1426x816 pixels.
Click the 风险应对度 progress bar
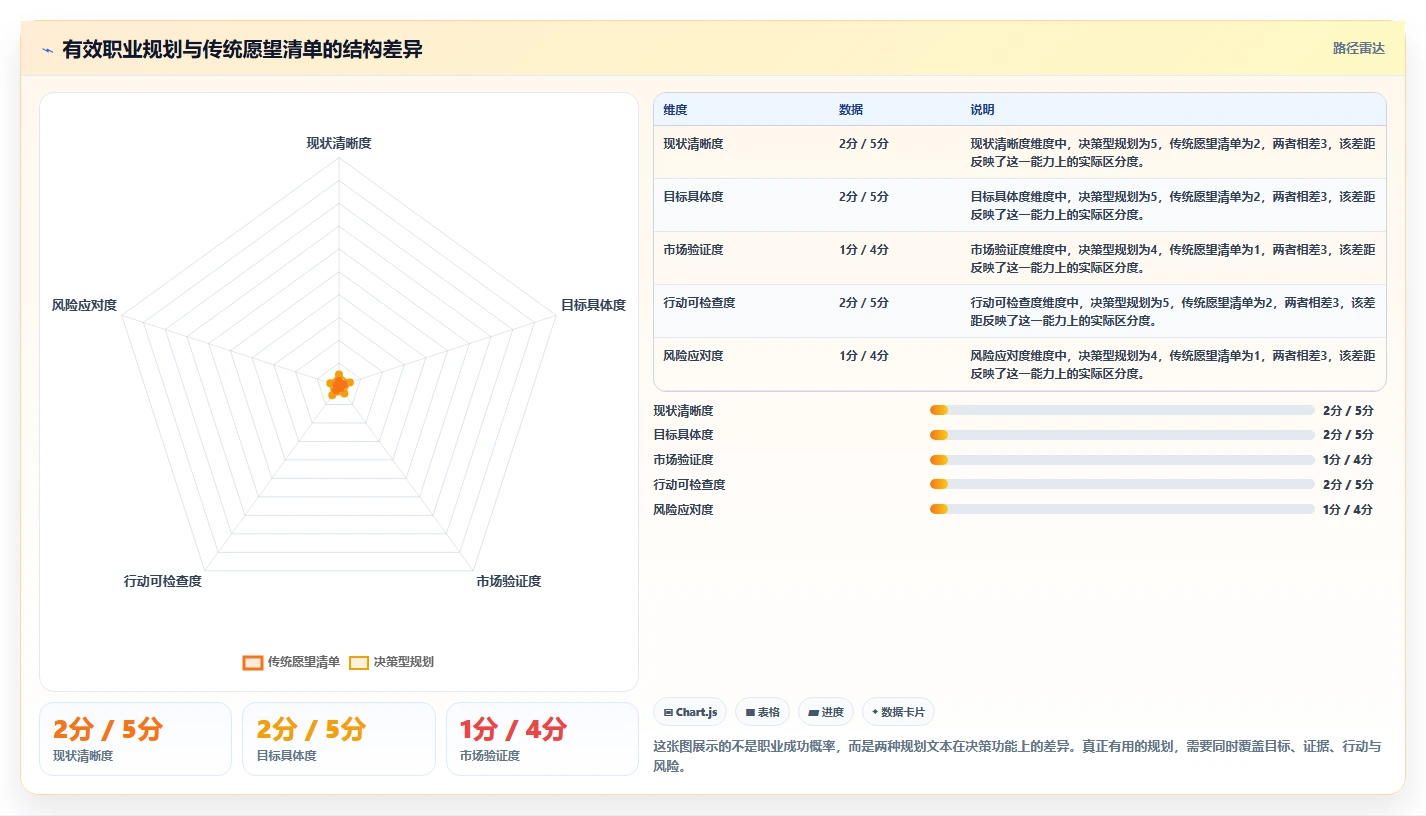(x=1122, y=509)
